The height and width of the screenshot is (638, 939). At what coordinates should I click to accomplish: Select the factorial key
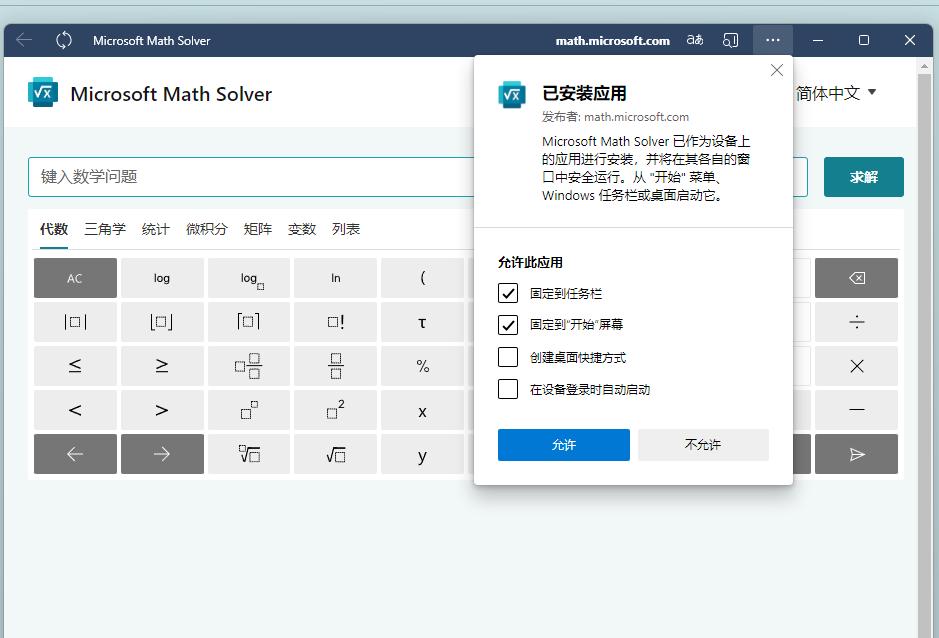click(x=334, y=321)
